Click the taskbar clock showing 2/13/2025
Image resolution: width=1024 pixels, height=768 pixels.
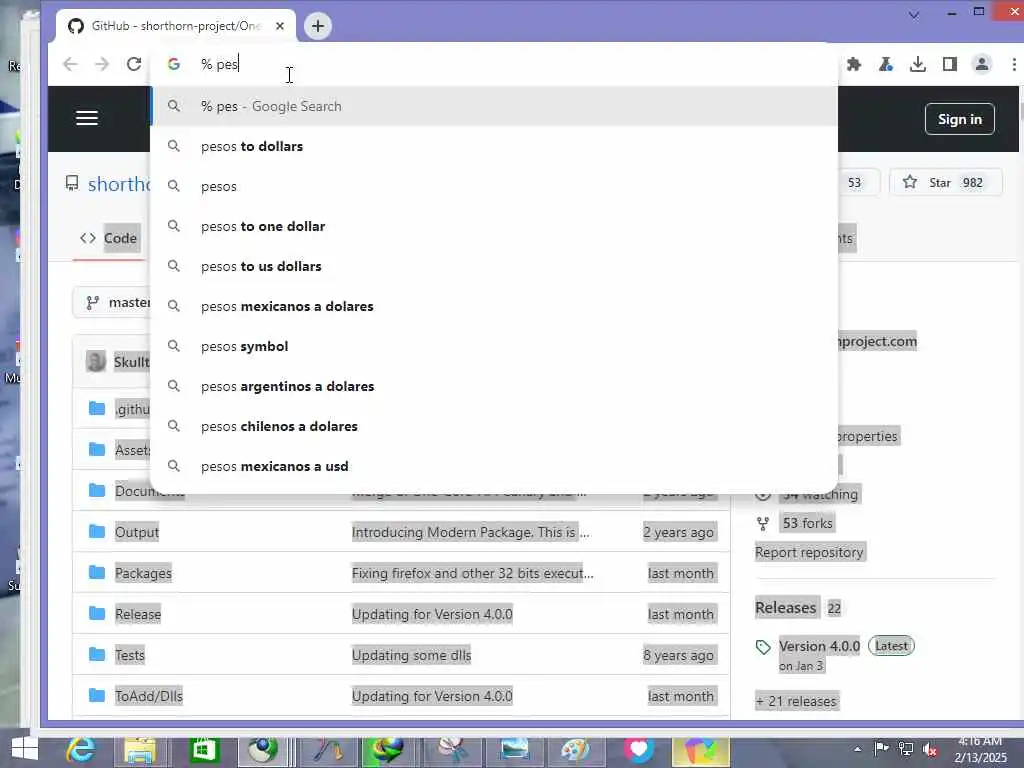click(980, 750)
